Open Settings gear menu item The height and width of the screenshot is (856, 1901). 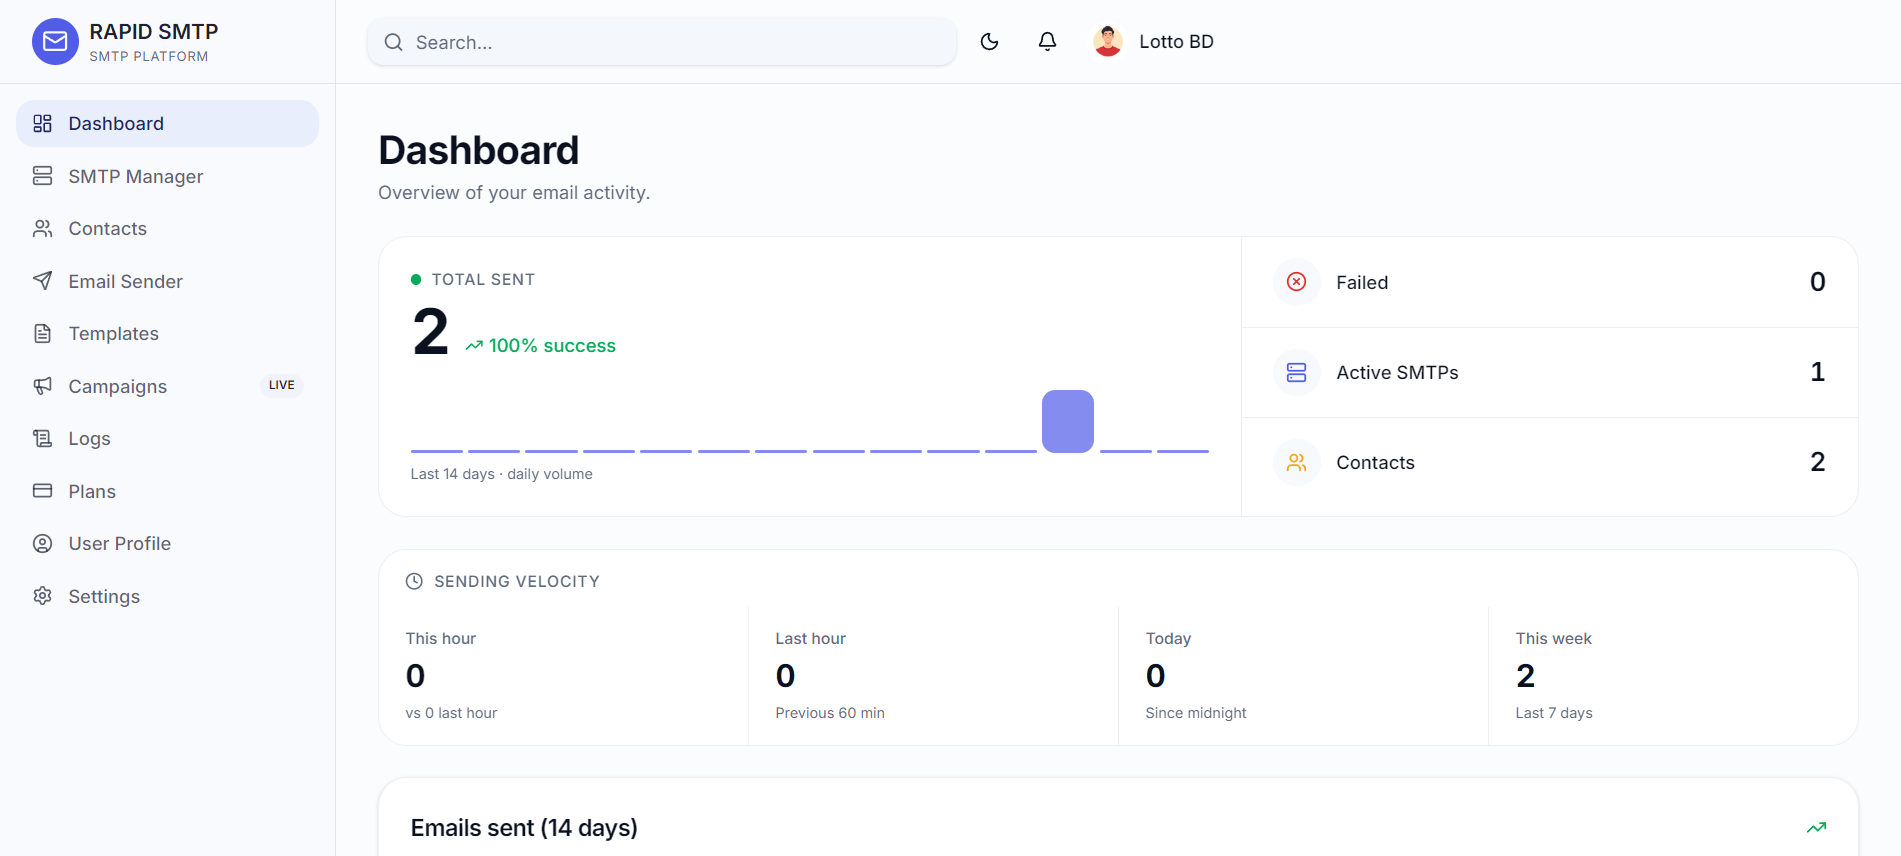(167, 596)
